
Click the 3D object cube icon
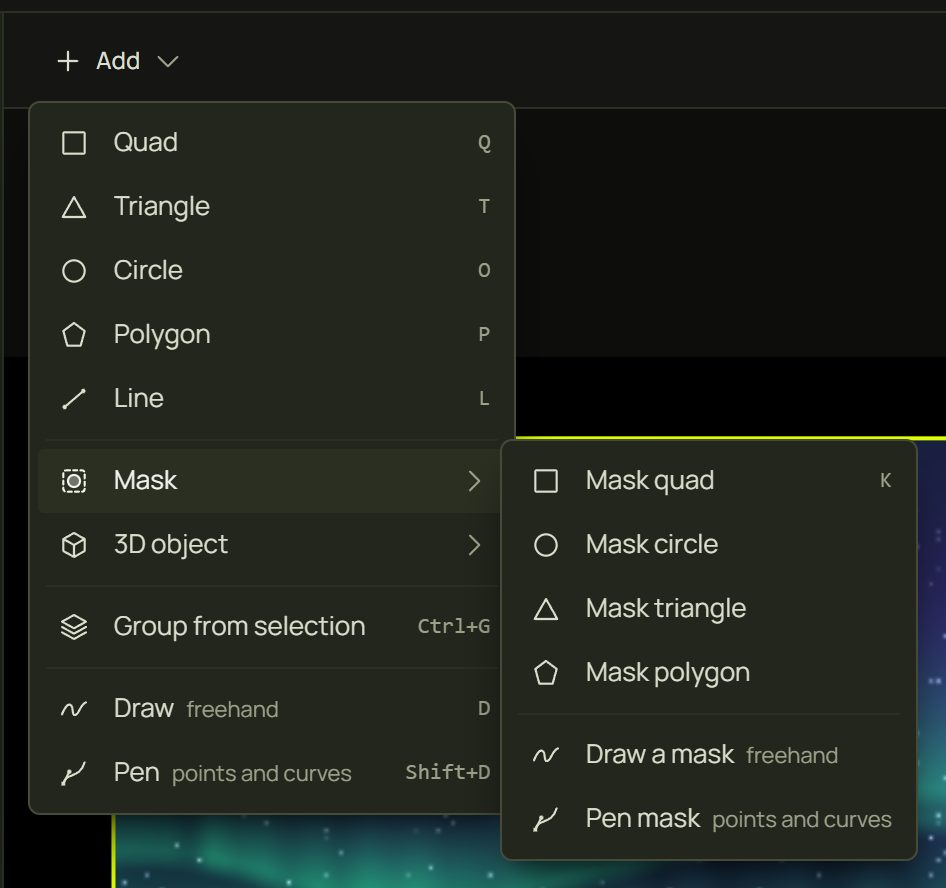click(74, 545)
